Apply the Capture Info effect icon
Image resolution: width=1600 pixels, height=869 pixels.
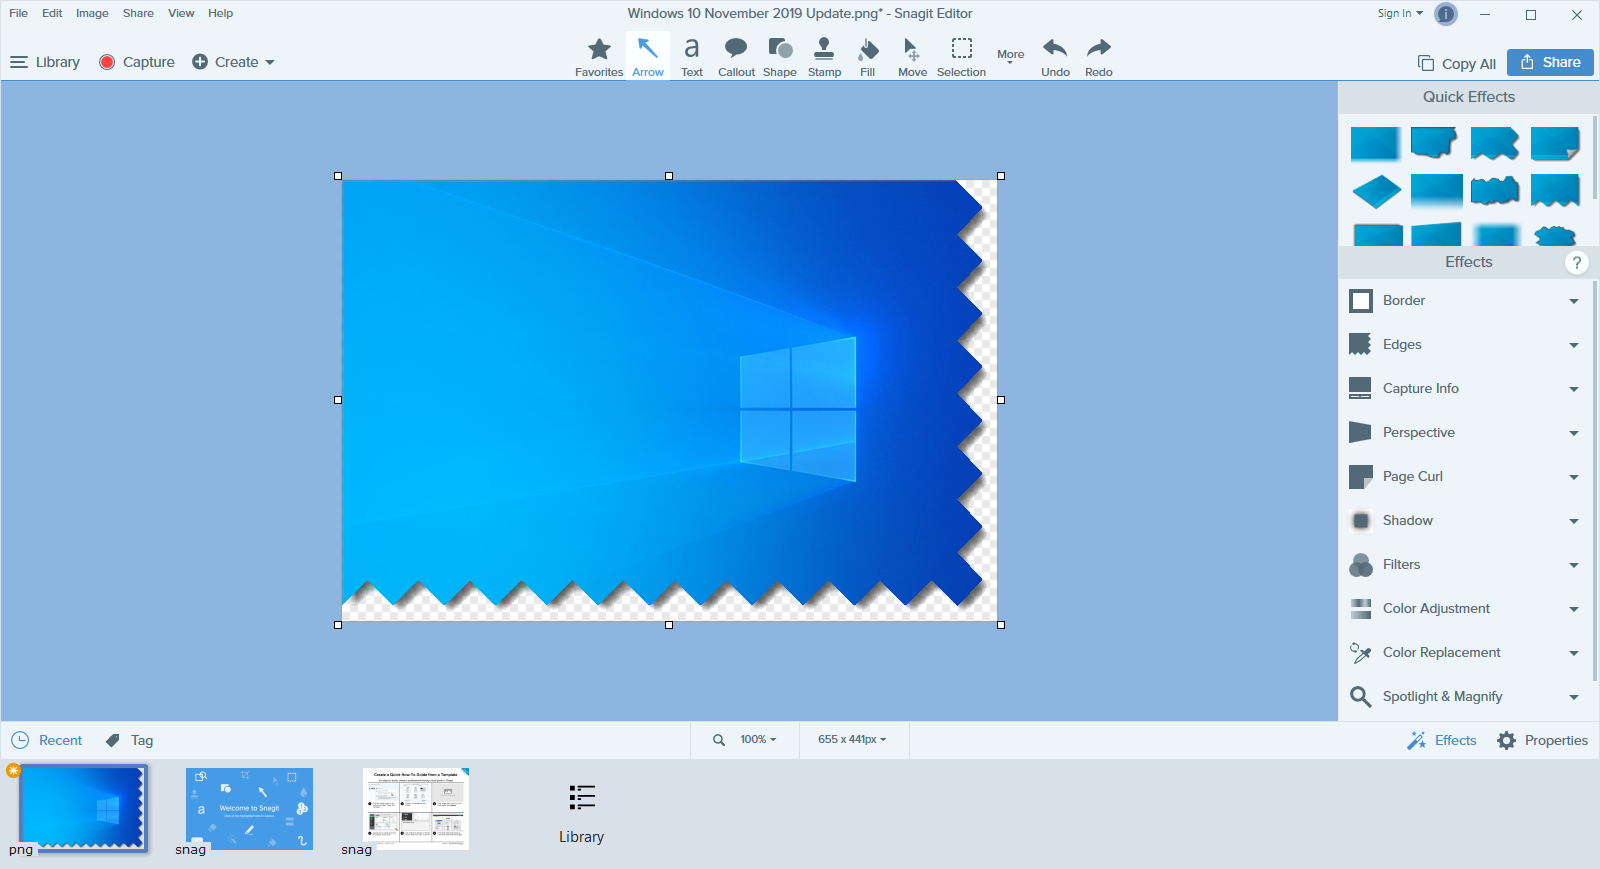point(1361,389)
